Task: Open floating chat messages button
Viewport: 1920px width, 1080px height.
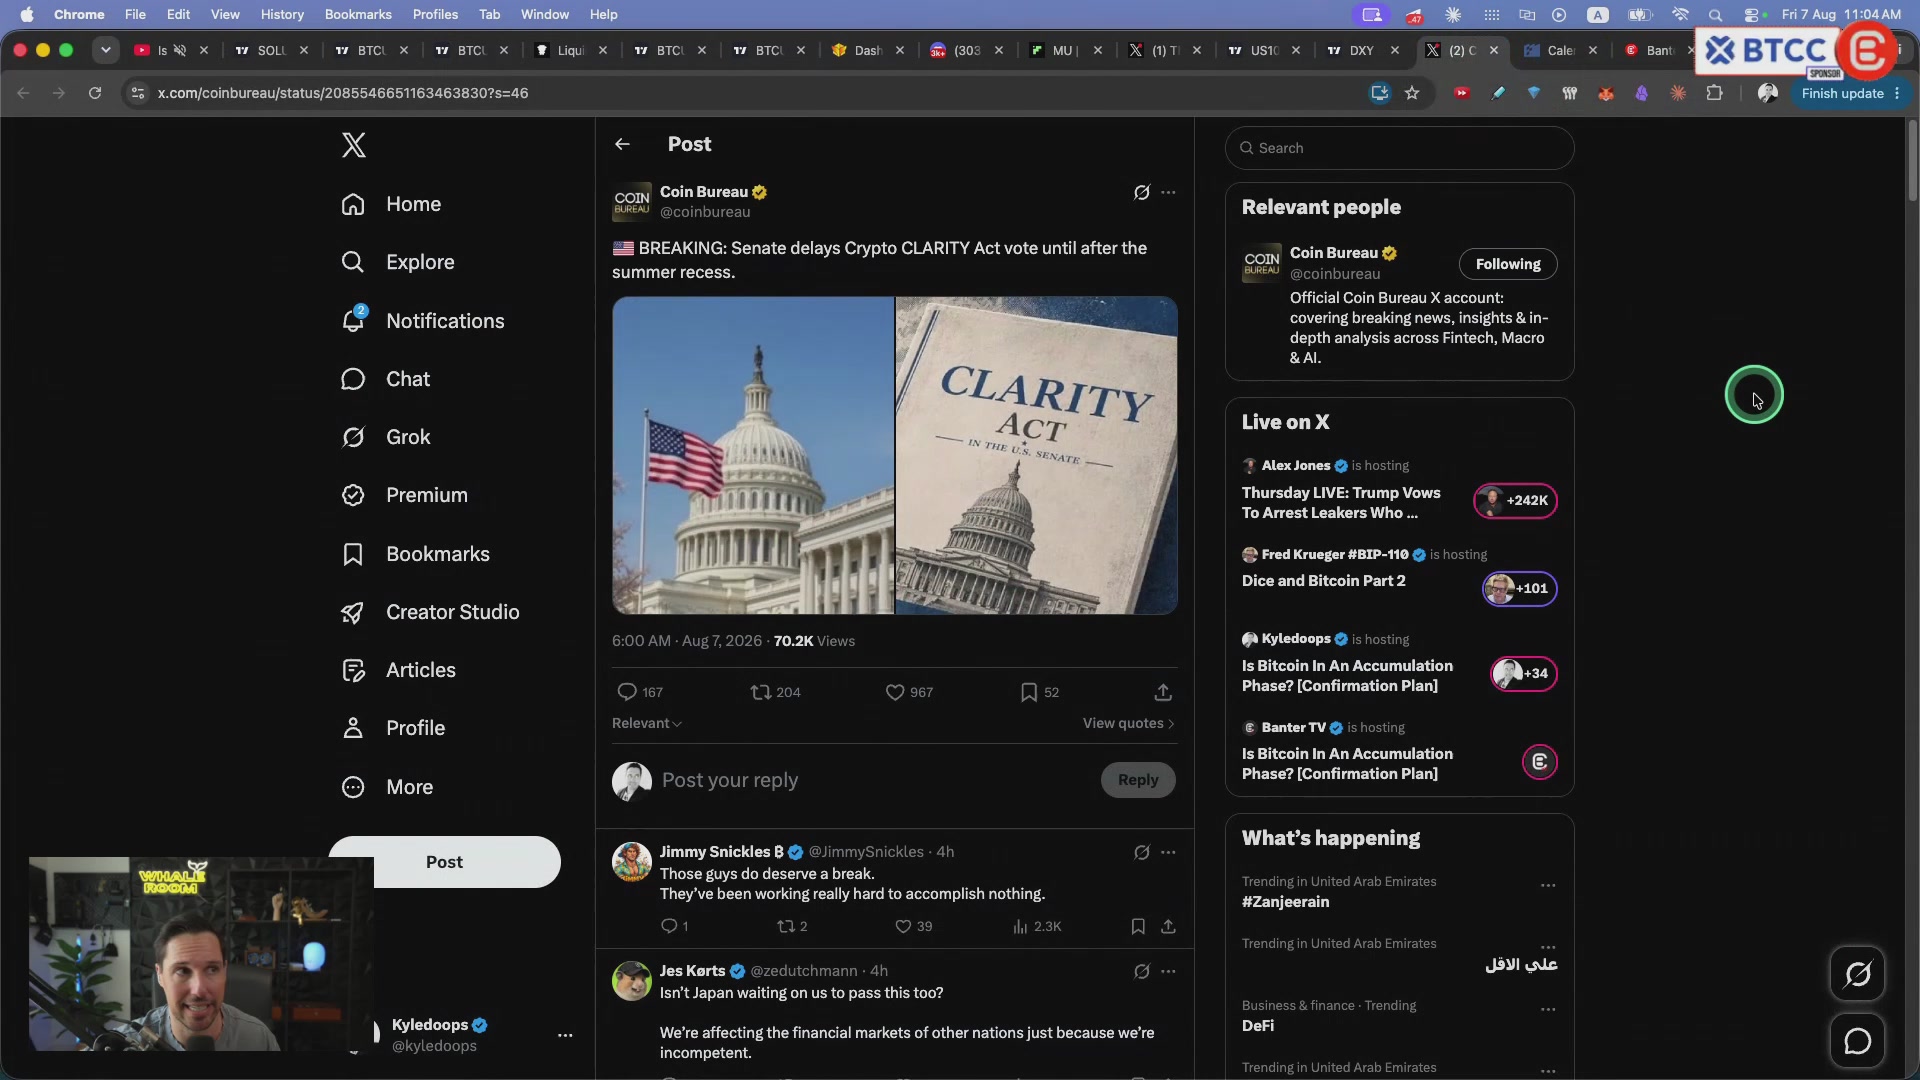Action: click(1857, 1041)
